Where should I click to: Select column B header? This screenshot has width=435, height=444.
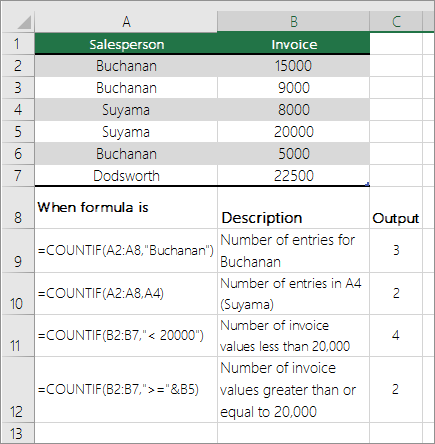(x=293, y=22)
